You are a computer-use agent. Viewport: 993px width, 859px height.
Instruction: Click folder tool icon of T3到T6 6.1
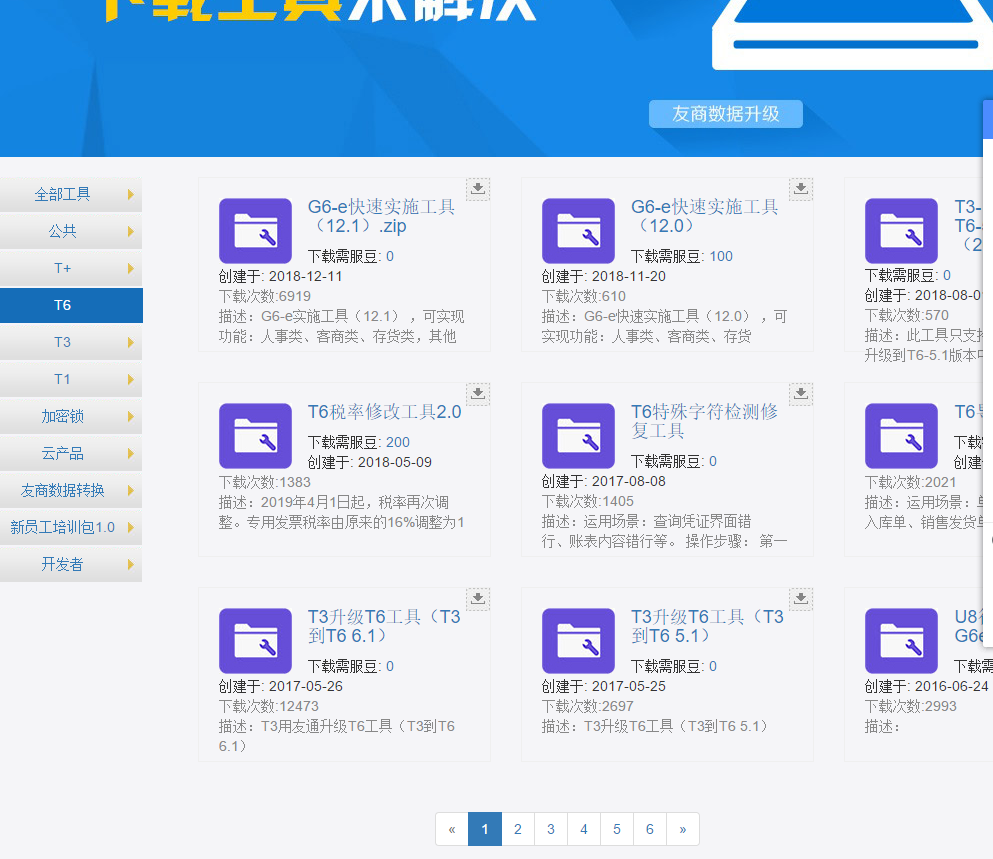255,641
